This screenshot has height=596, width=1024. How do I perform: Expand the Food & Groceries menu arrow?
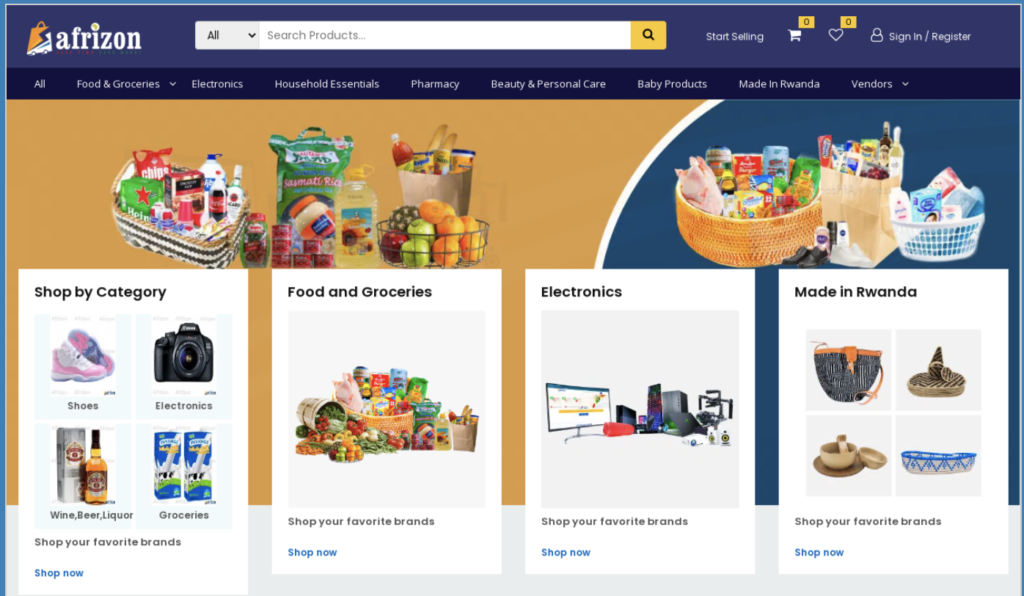tap(172, 84)
